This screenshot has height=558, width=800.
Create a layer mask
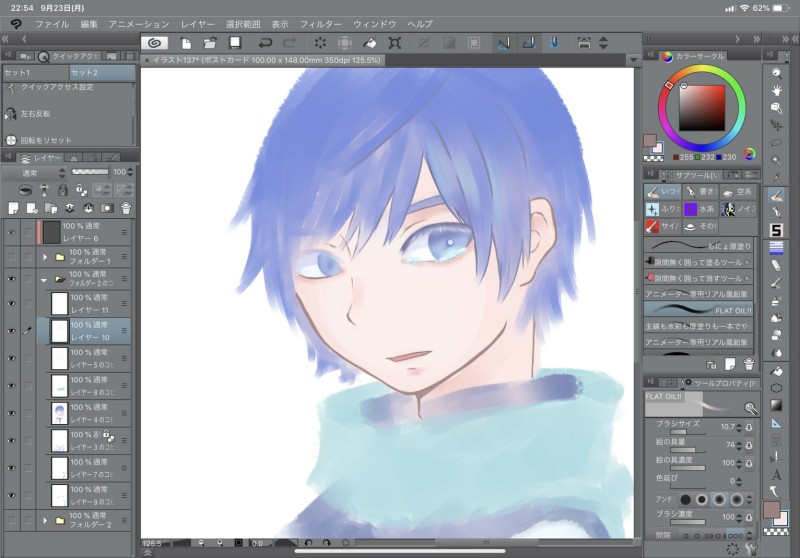pos(107,208)
